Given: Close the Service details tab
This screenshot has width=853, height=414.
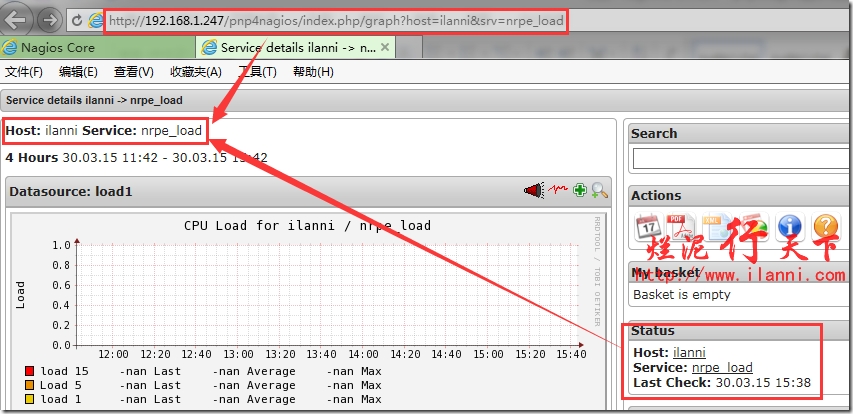Looking at the screenshot, I should (385, 47).
